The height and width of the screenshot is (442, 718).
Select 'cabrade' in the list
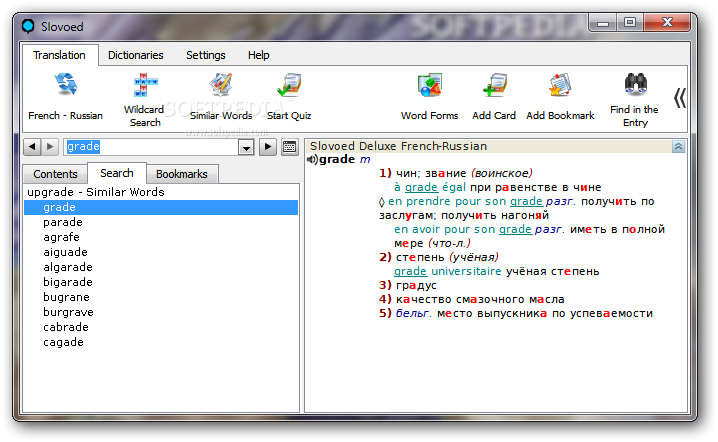pos(66,327)
